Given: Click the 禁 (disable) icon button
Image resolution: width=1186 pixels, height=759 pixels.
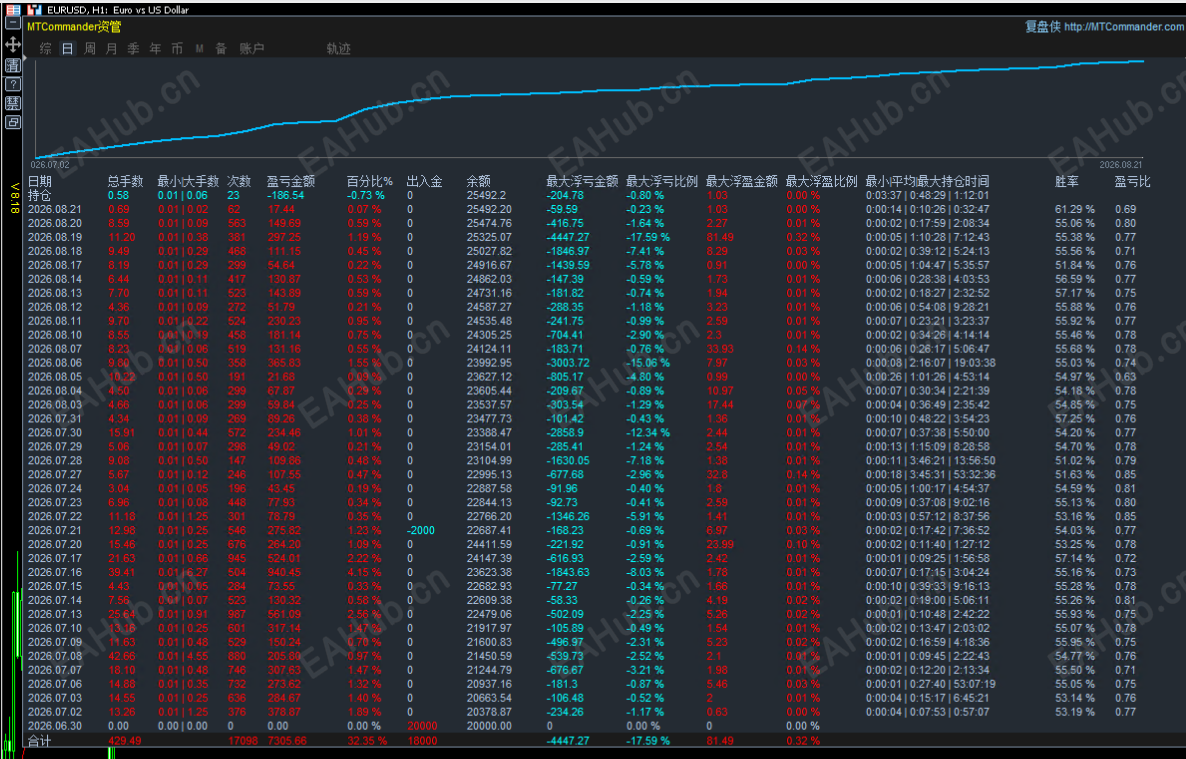Looking at the screenshot, I should (x=13, y=103).
